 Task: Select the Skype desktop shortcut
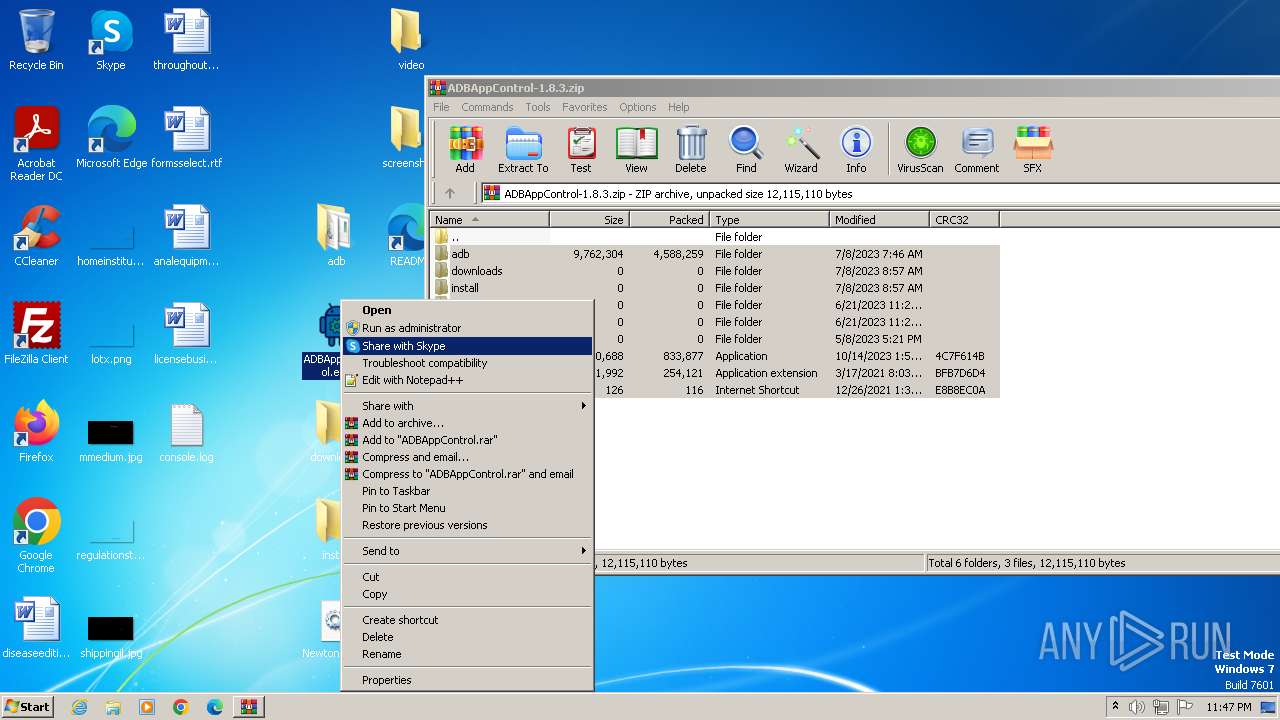[x=111, y=40]
